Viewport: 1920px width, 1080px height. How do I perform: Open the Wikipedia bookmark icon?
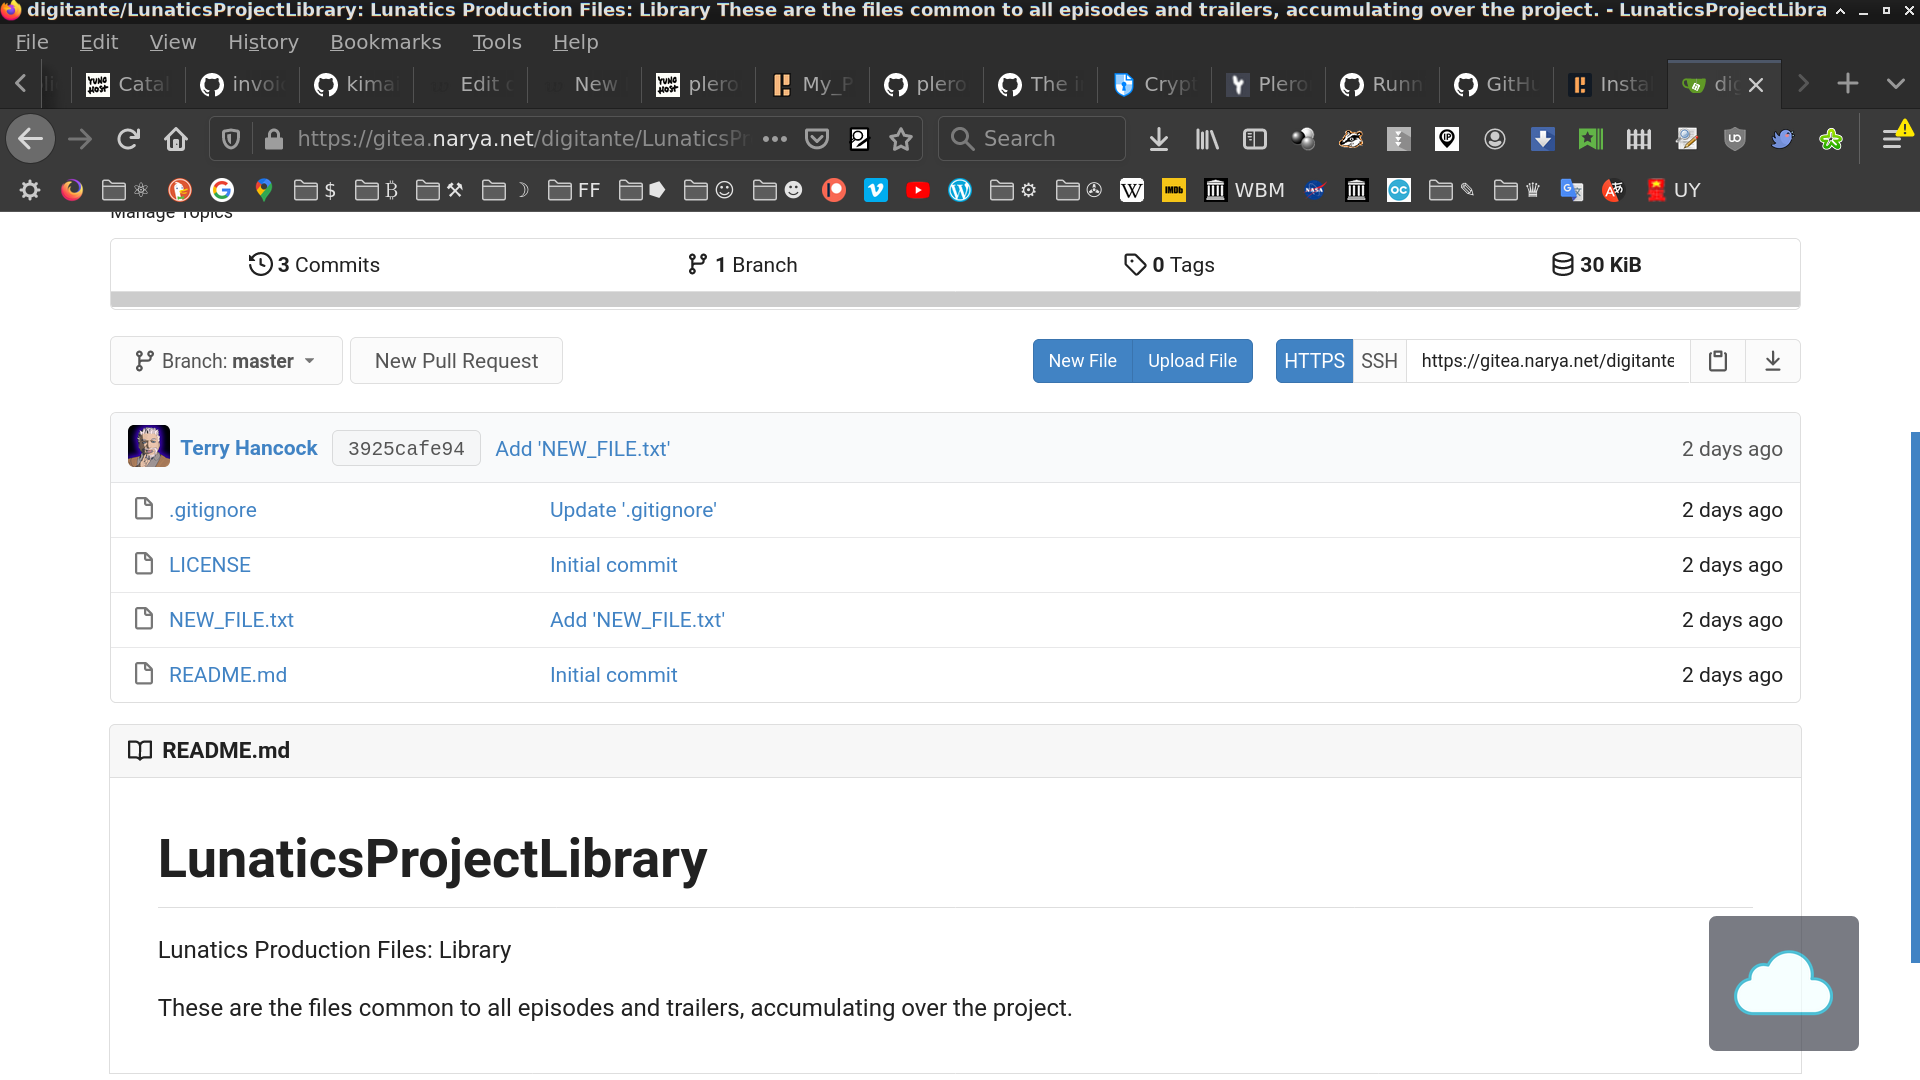1131,190
